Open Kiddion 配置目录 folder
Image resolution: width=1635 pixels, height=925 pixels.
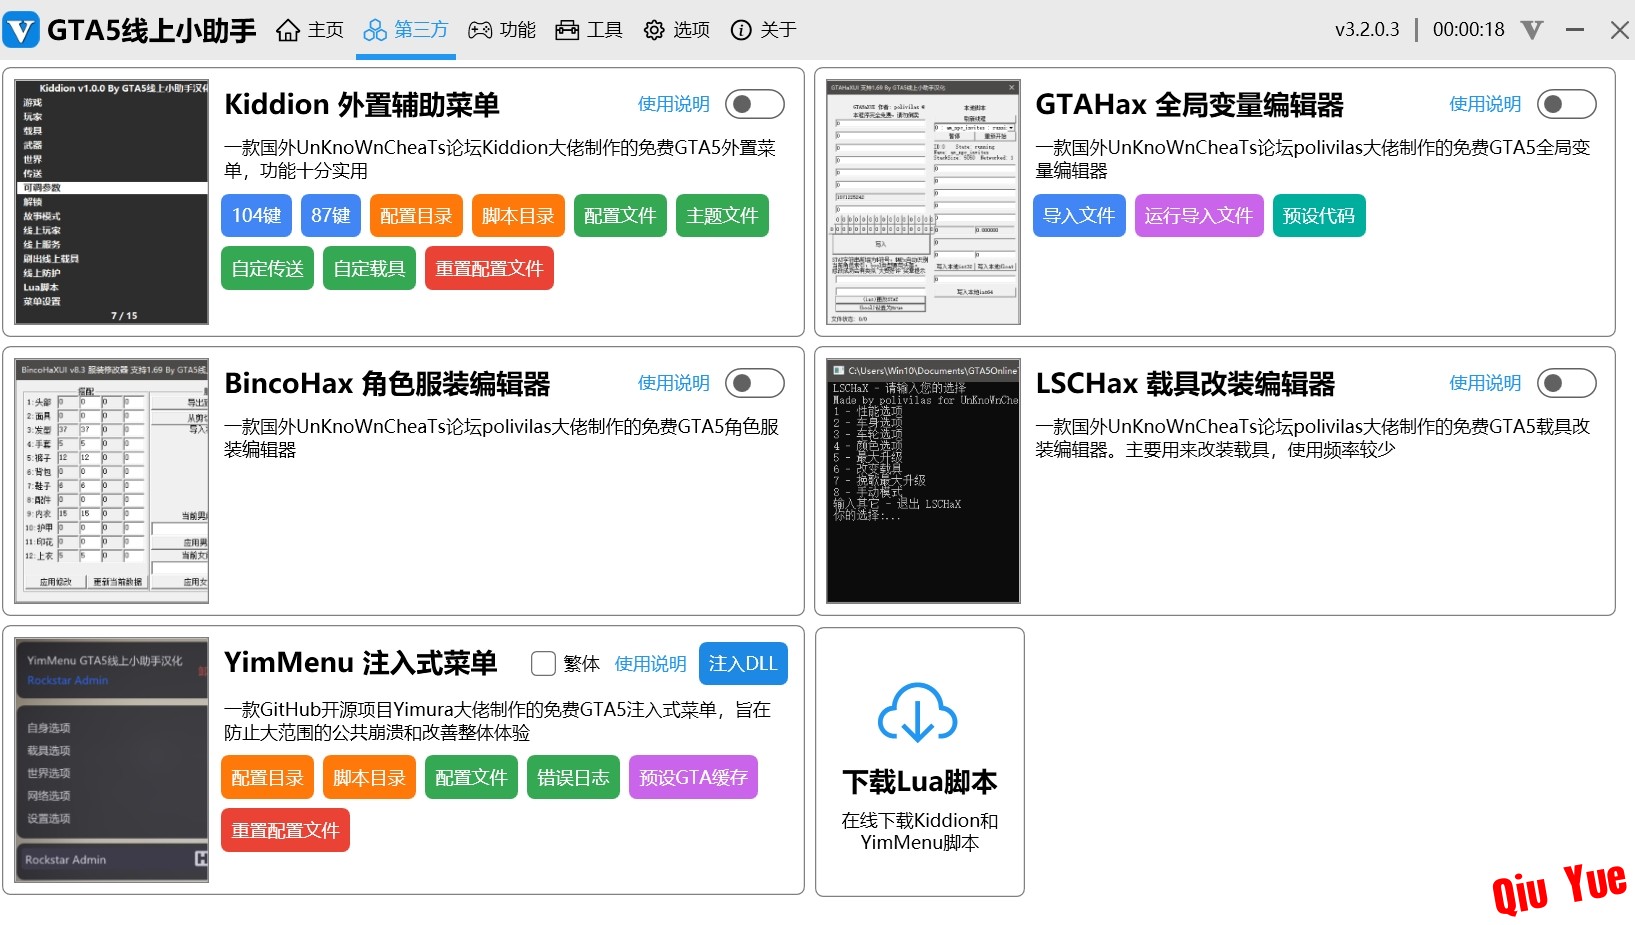click(x=416, y=215)
